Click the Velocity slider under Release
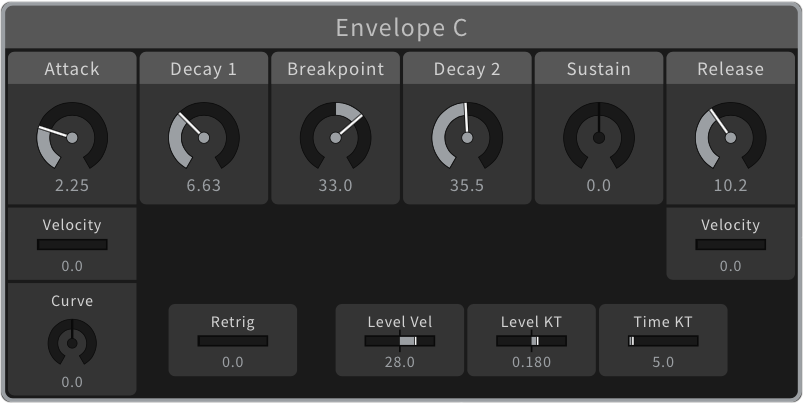Viewport: 803px width, 403px height. [731, 245]
